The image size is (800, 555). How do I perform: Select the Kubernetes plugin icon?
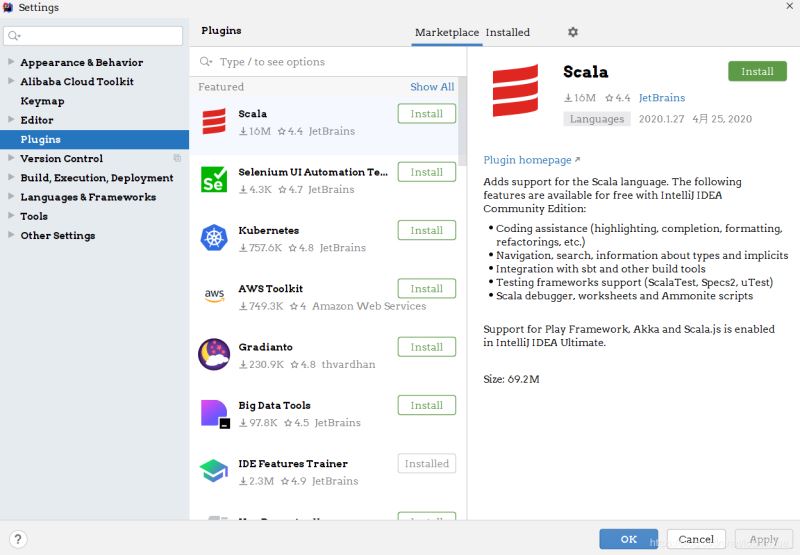pos(214,238)
